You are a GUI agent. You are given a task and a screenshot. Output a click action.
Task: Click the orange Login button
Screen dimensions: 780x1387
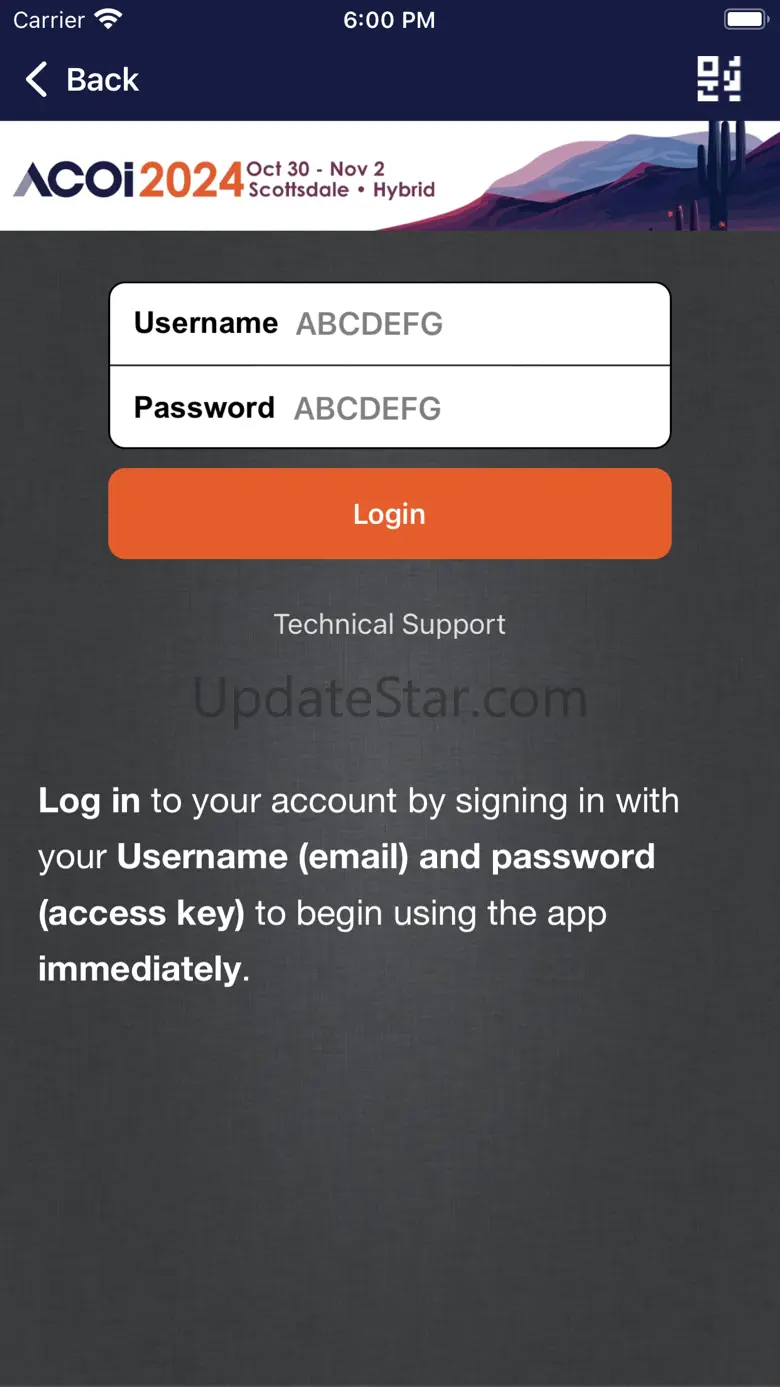pyautogui.click(x=390, y=513)
